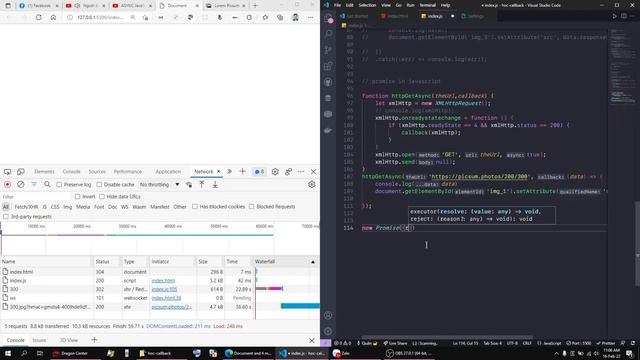Export HAR file with download arrow
Image resolution: width=640 pixels, height=360 pixels.
tap(215, 184)
